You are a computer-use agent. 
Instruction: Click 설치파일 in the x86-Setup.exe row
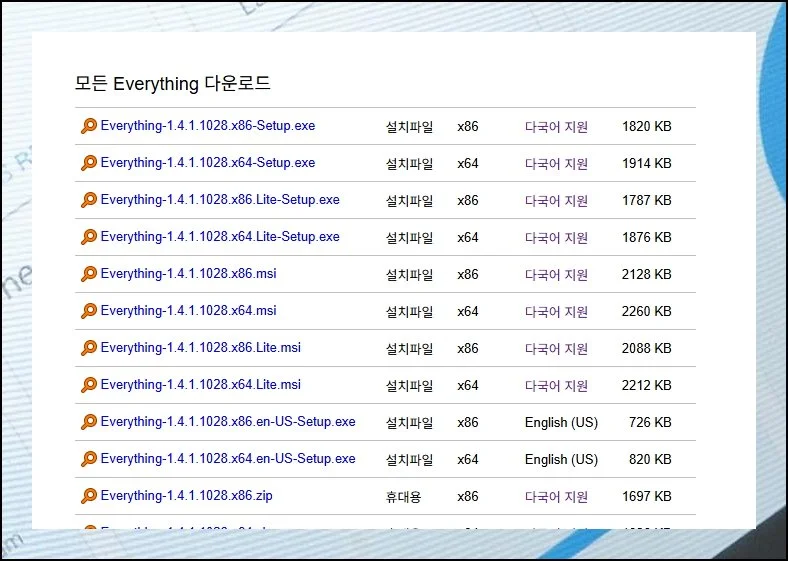(410, 127)
